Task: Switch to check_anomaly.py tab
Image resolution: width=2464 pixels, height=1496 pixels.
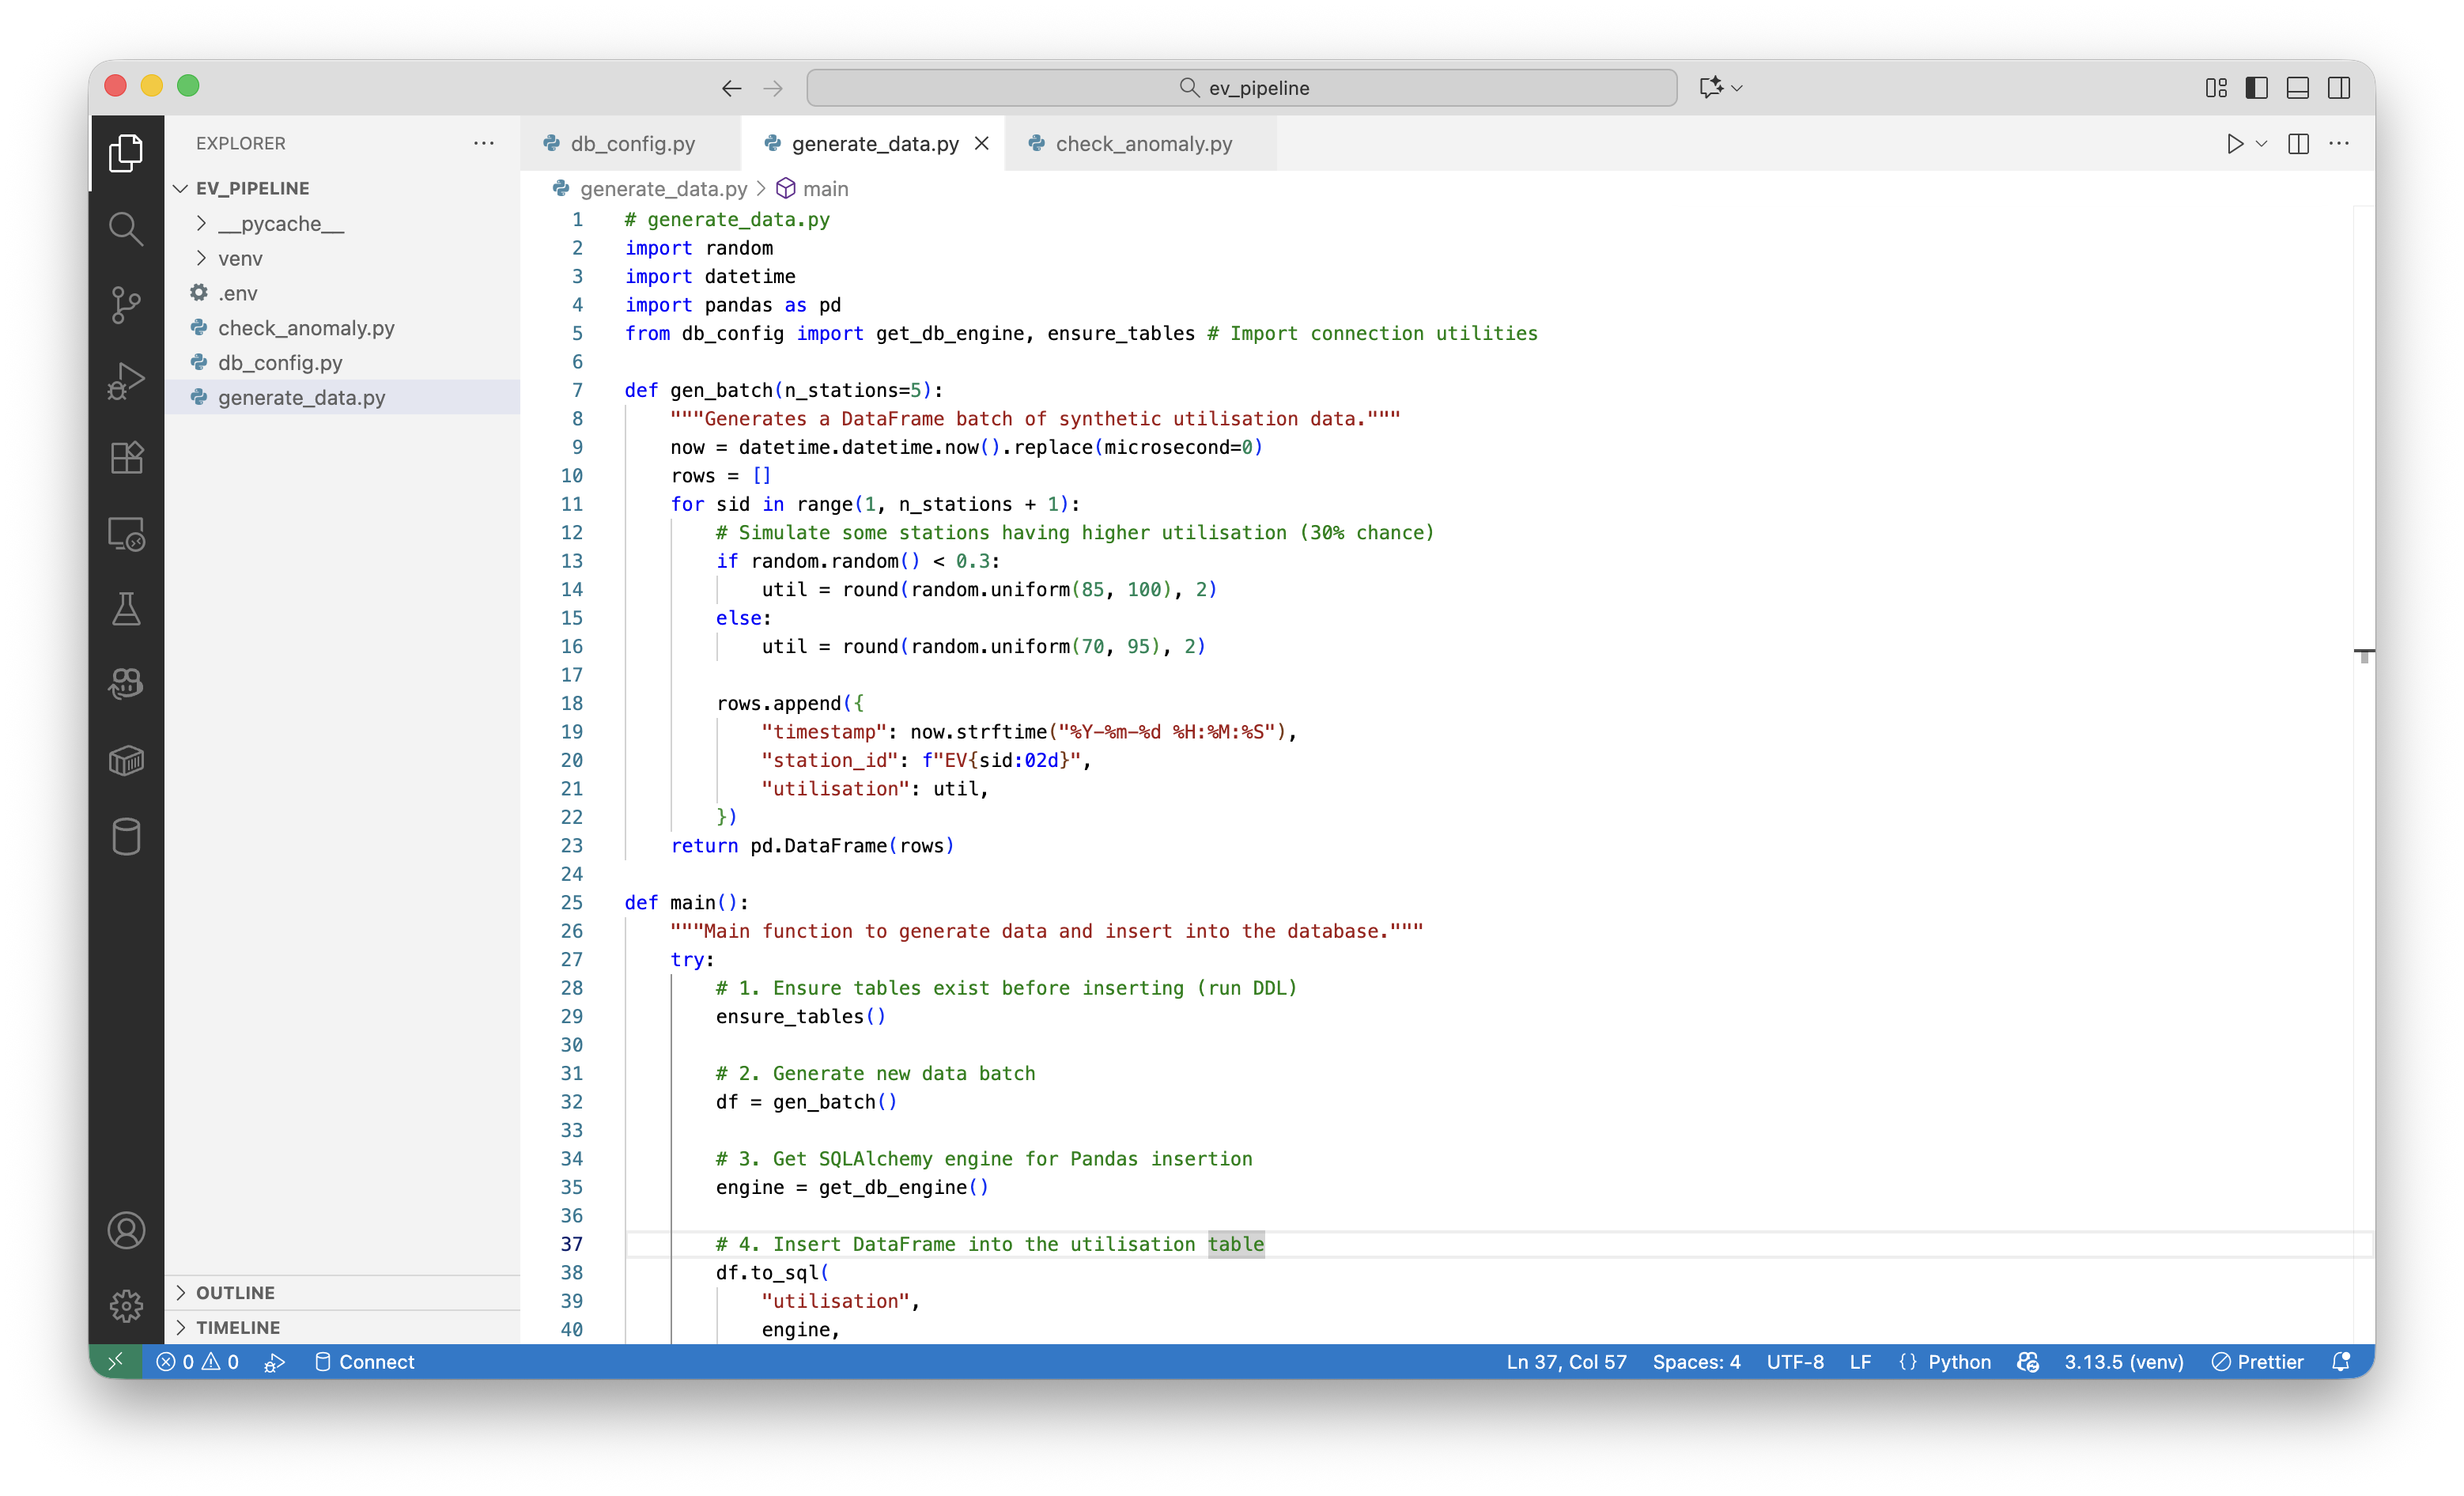Action: click(1143, 144)
